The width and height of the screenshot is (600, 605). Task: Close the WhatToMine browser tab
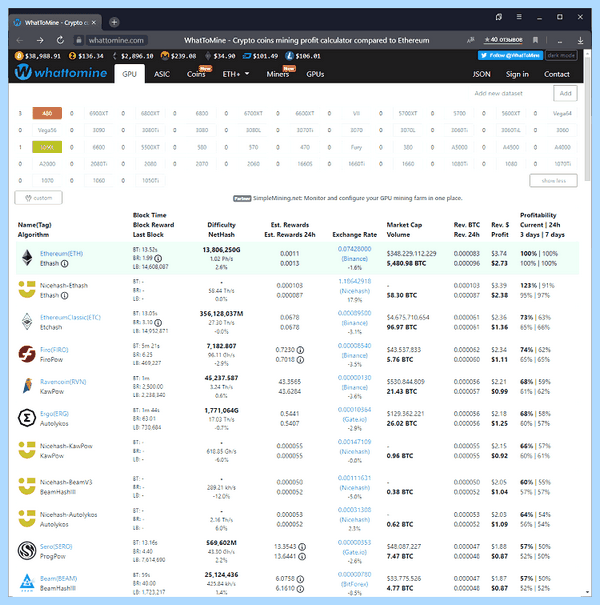click(93, 22)
